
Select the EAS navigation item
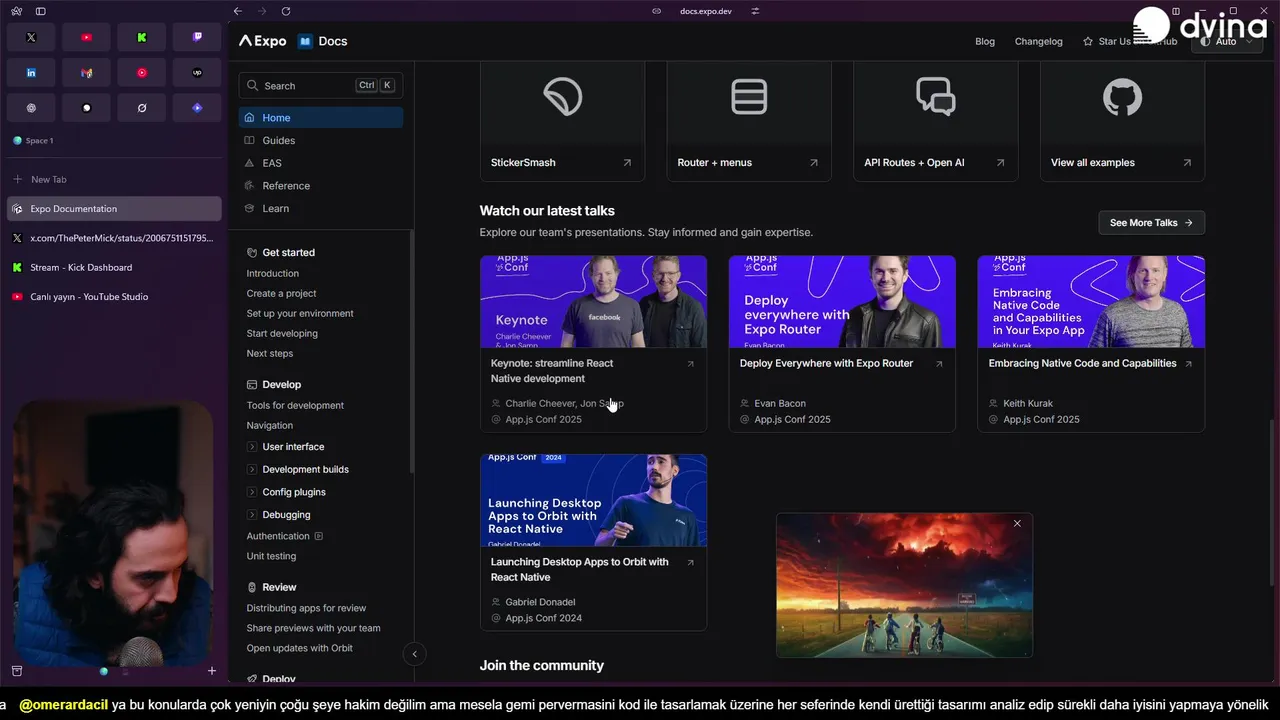[x=321, y=163]
